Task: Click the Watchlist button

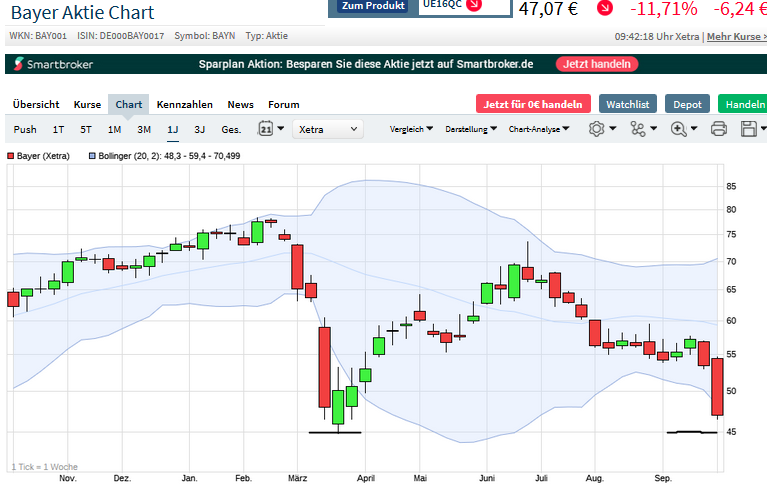Action: coord(627,104)
